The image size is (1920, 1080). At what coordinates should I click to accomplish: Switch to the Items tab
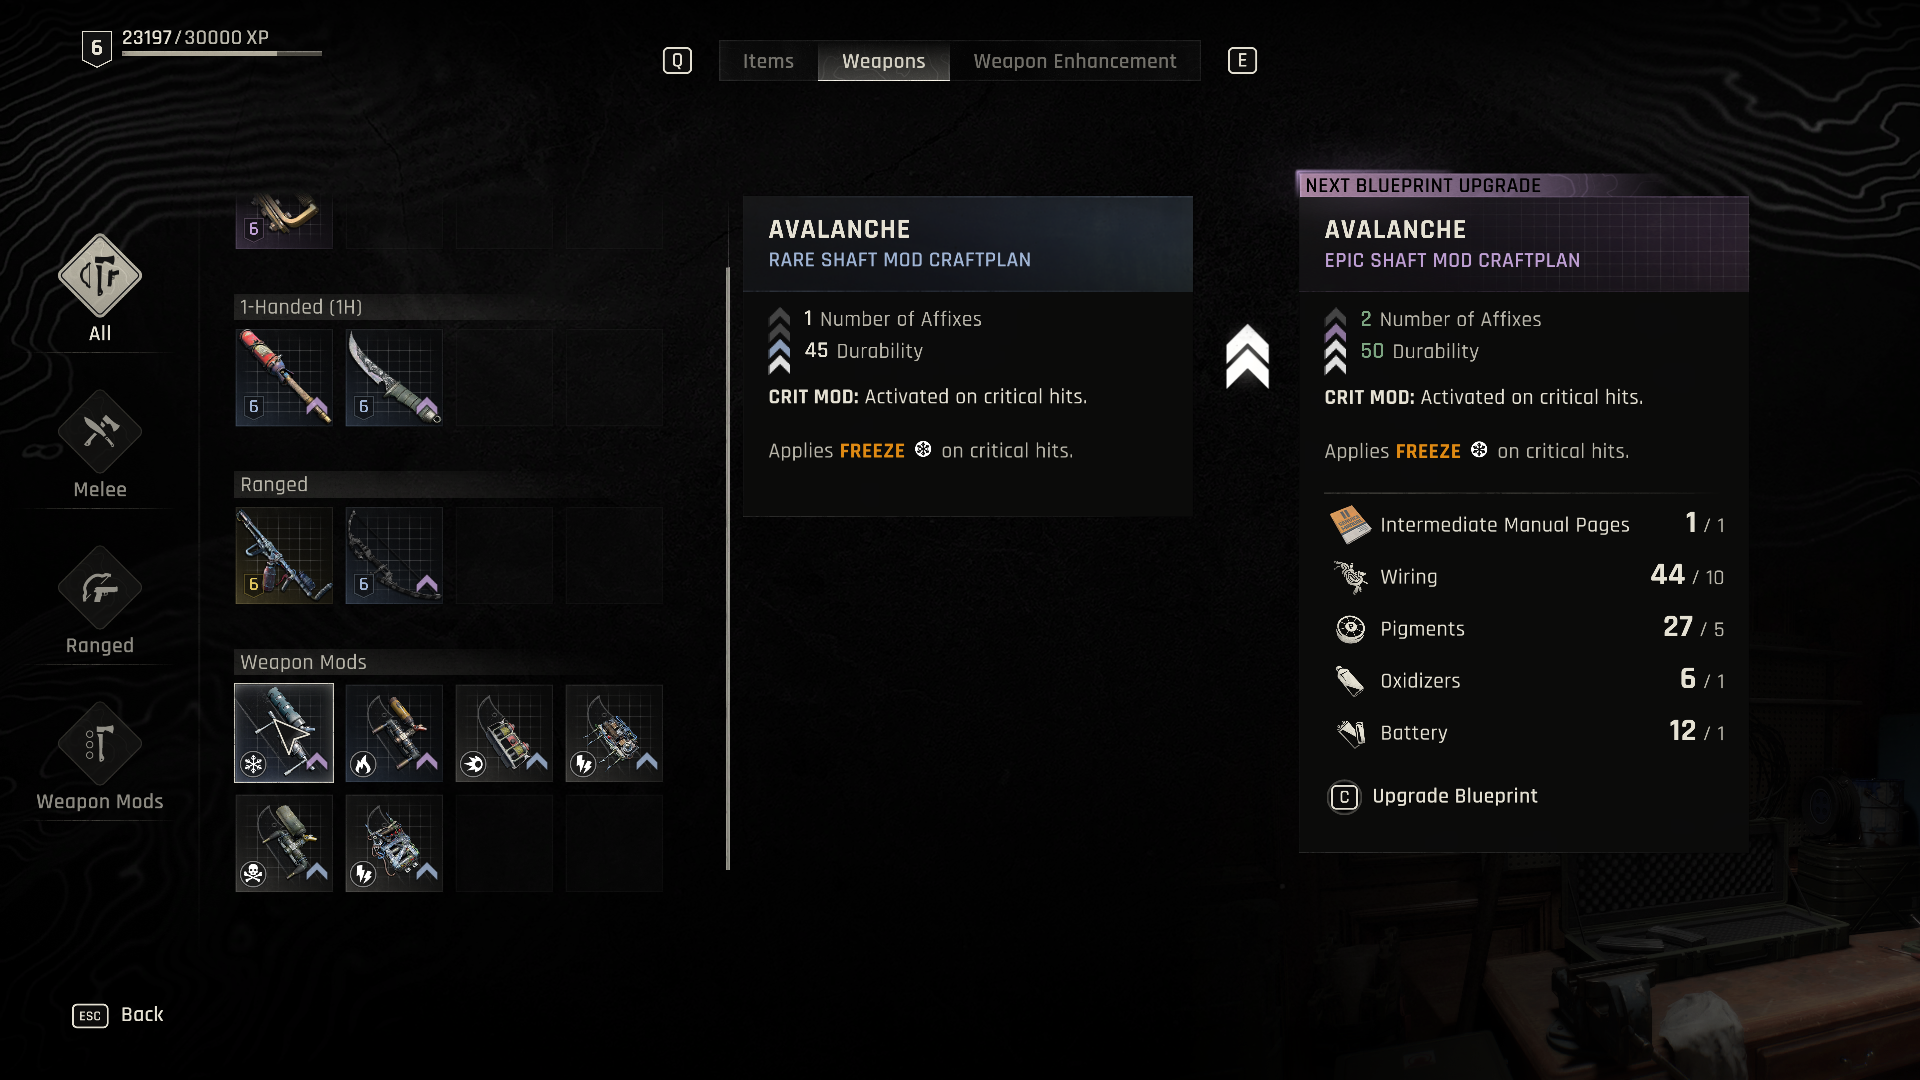coord(768,61)
